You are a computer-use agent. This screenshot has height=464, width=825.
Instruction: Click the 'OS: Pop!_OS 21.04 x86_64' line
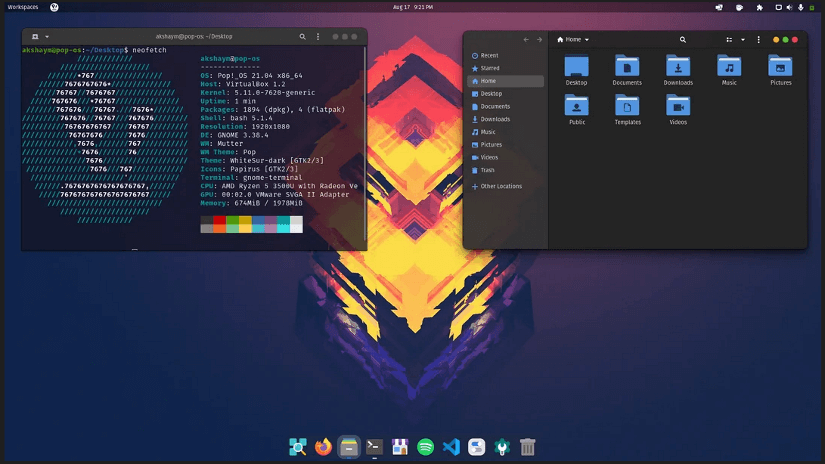click(x=251, y=76)
